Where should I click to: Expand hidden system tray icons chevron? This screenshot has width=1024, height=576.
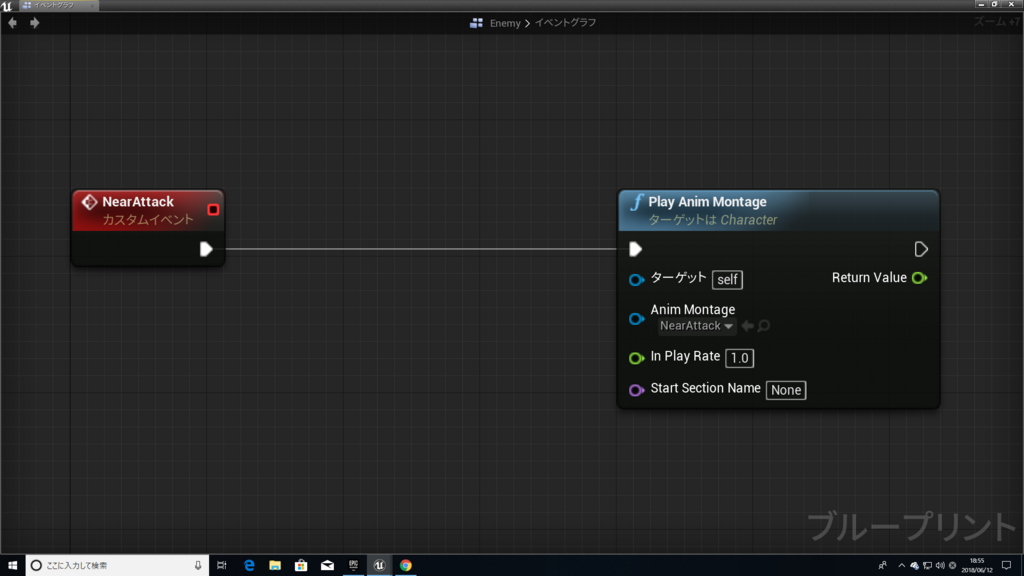[901, 566]
